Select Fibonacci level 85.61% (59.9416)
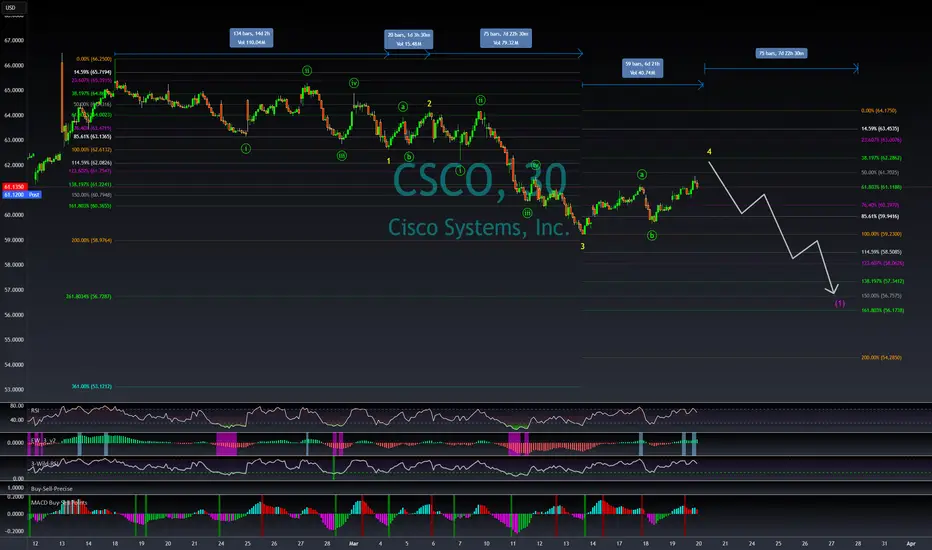Viewport: 932px width, 550px height. click(880, 216)
